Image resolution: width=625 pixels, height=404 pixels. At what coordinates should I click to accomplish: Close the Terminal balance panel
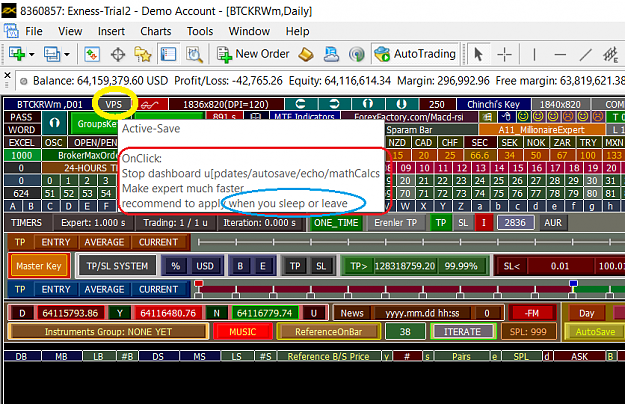point(7,75)
